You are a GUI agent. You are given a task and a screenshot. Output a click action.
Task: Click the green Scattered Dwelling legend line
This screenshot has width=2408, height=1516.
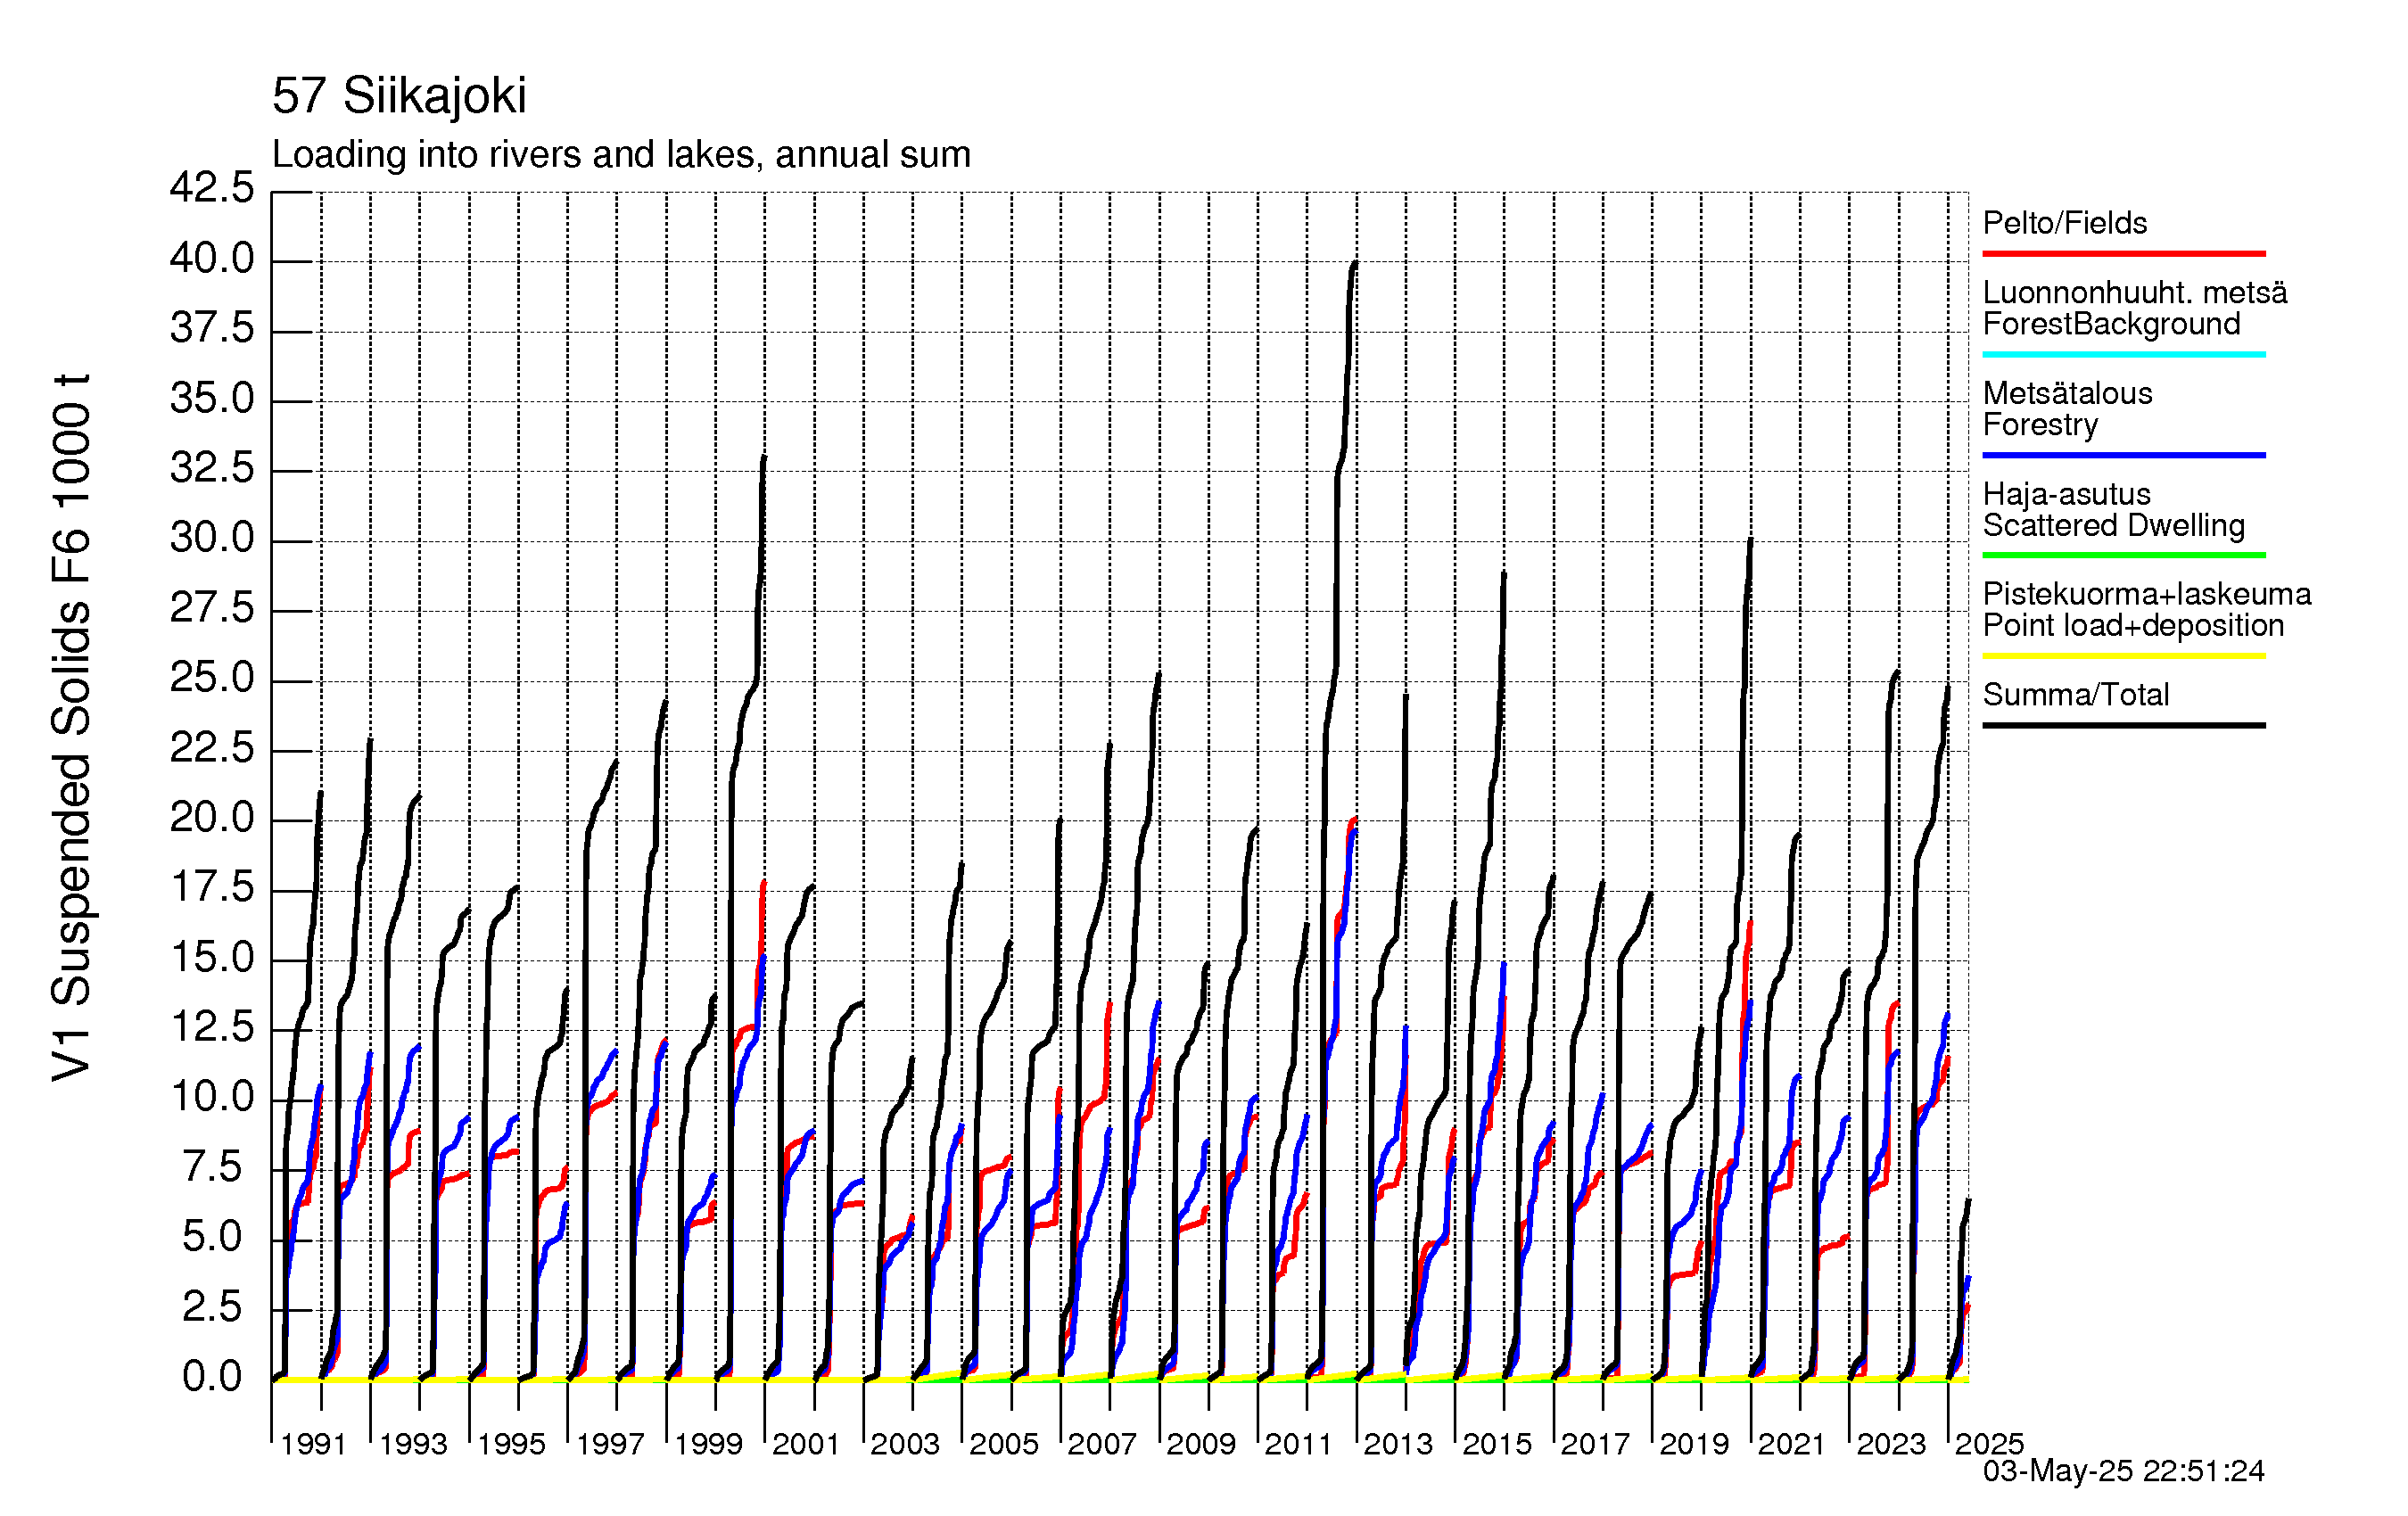2123,555
